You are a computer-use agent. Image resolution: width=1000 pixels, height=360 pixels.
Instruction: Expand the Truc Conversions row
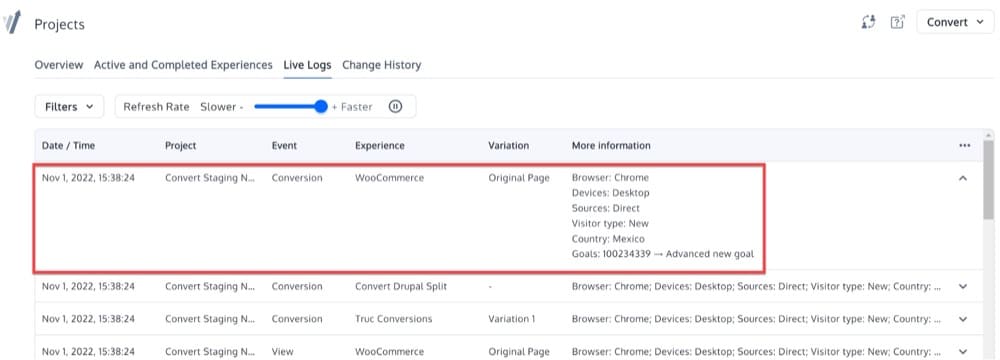(963, 319)
